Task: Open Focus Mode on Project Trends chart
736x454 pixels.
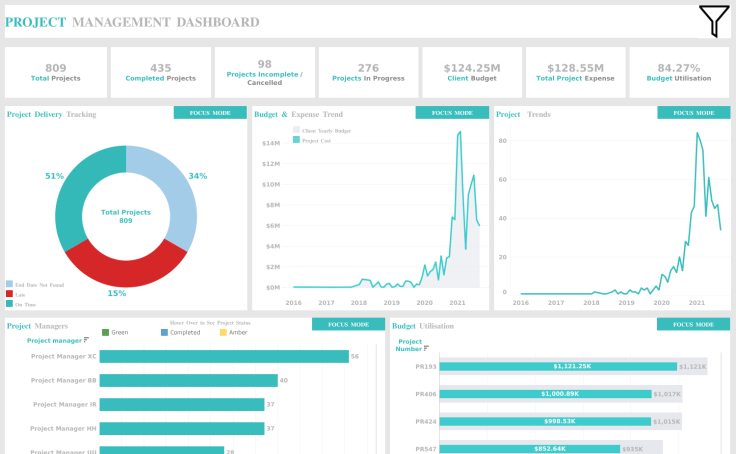Action: tap(693, 113)
